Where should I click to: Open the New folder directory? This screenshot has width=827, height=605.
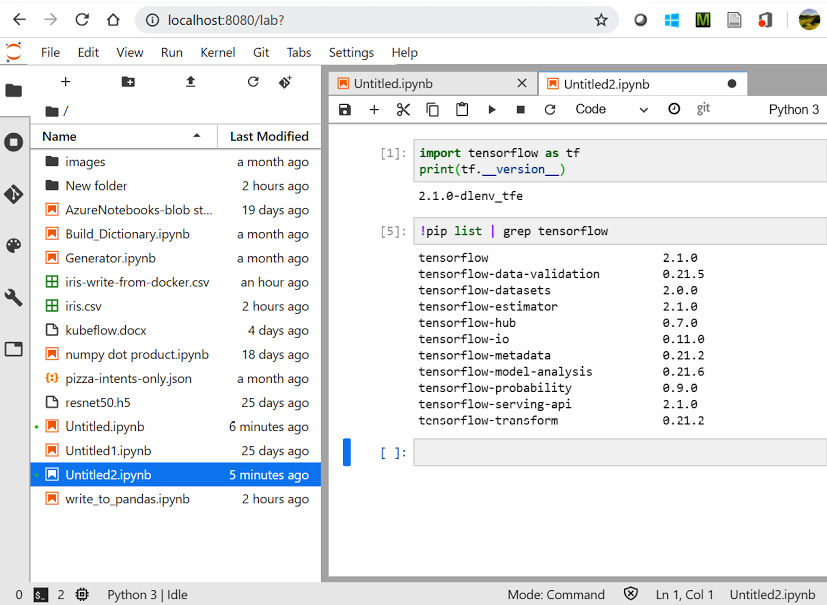(x=176, y=186)
